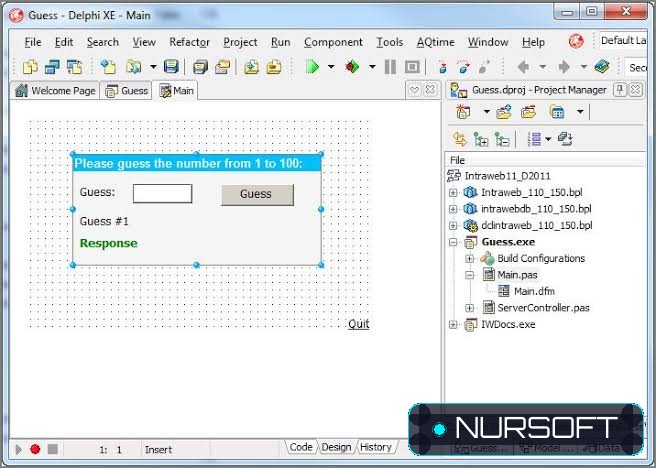This screenshot has width=656, height=468.
Task: Collapse the Guess.exe project node
Action: (453, 242)
